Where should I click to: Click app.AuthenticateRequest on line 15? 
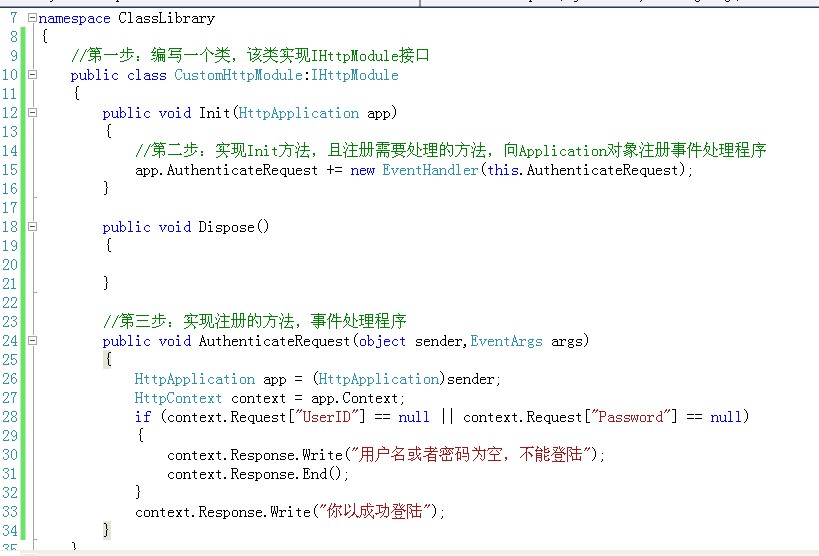pyautogui.click(x=226, y=170)
